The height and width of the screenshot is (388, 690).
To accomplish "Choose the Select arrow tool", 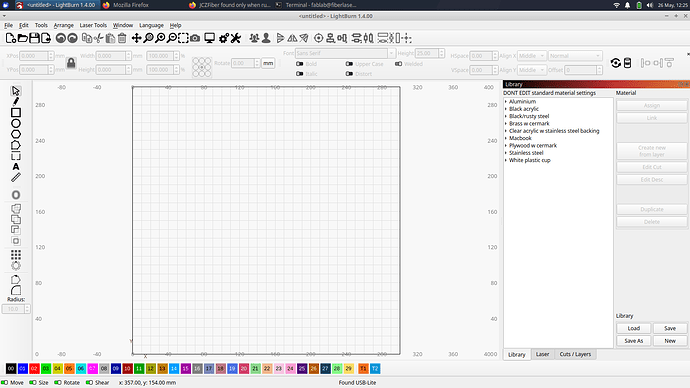I will [x=16, y=91].
